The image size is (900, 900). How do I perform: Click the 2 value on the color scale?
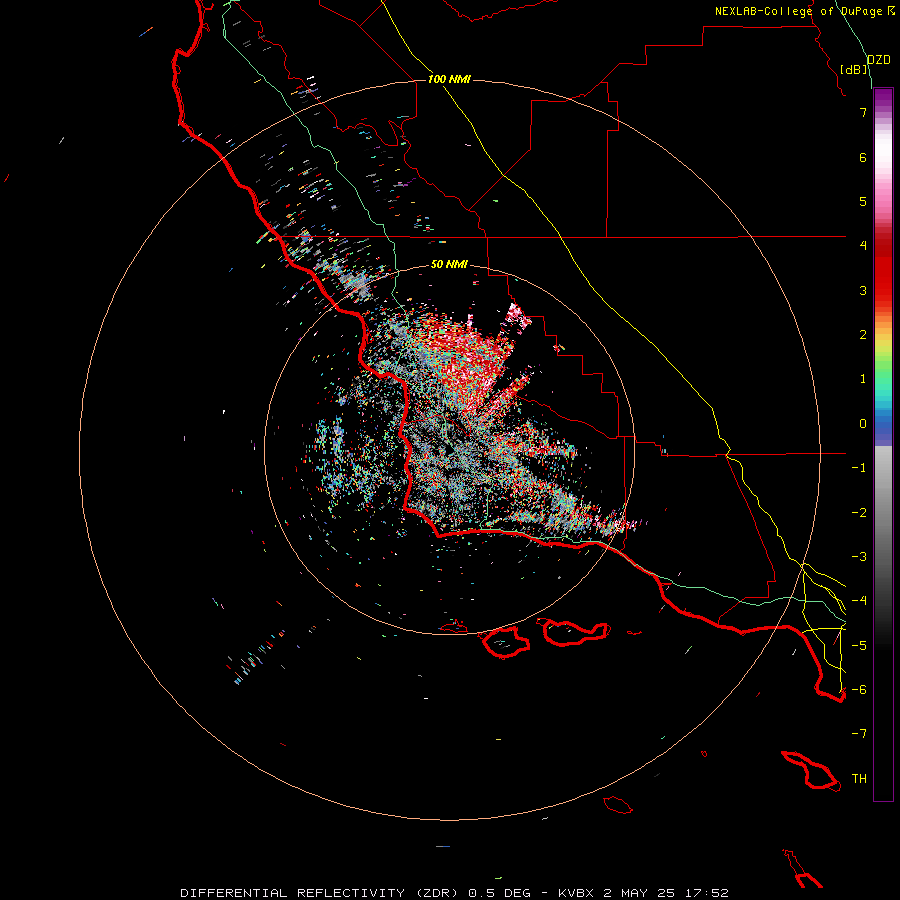tap(863, 335)
